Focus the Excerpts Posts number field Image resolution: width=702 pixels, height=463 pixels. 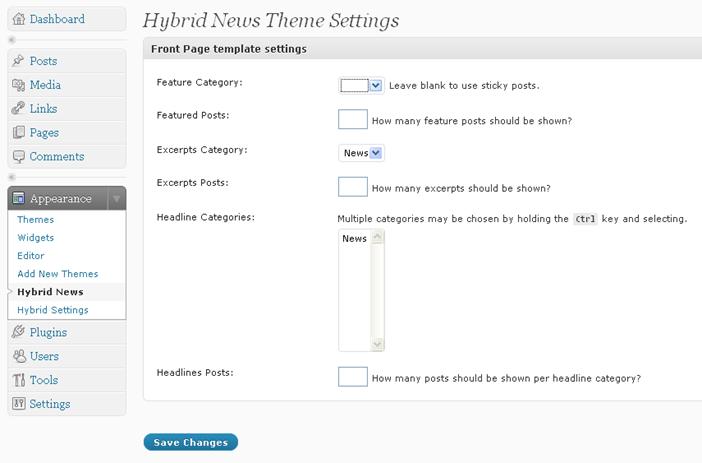click(x=353, y=187)
